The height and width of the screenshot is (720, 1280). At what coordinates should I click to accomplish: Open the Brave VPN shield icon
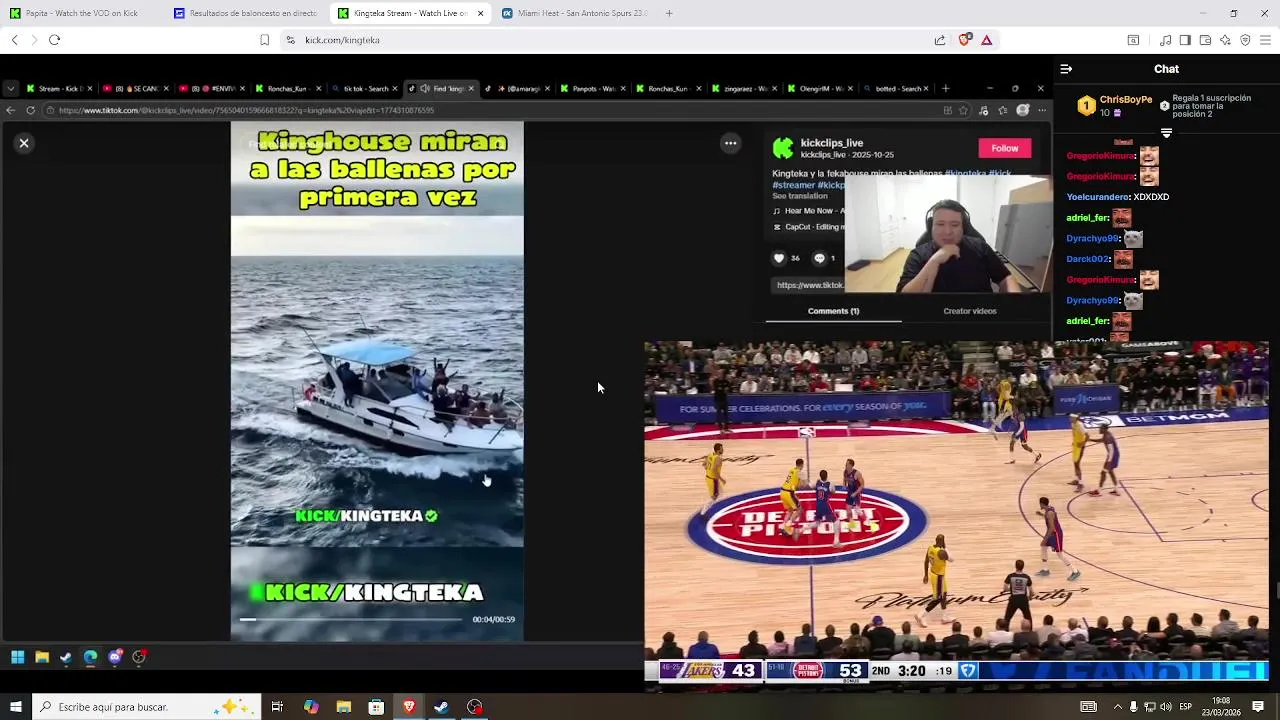(1245, 40)
